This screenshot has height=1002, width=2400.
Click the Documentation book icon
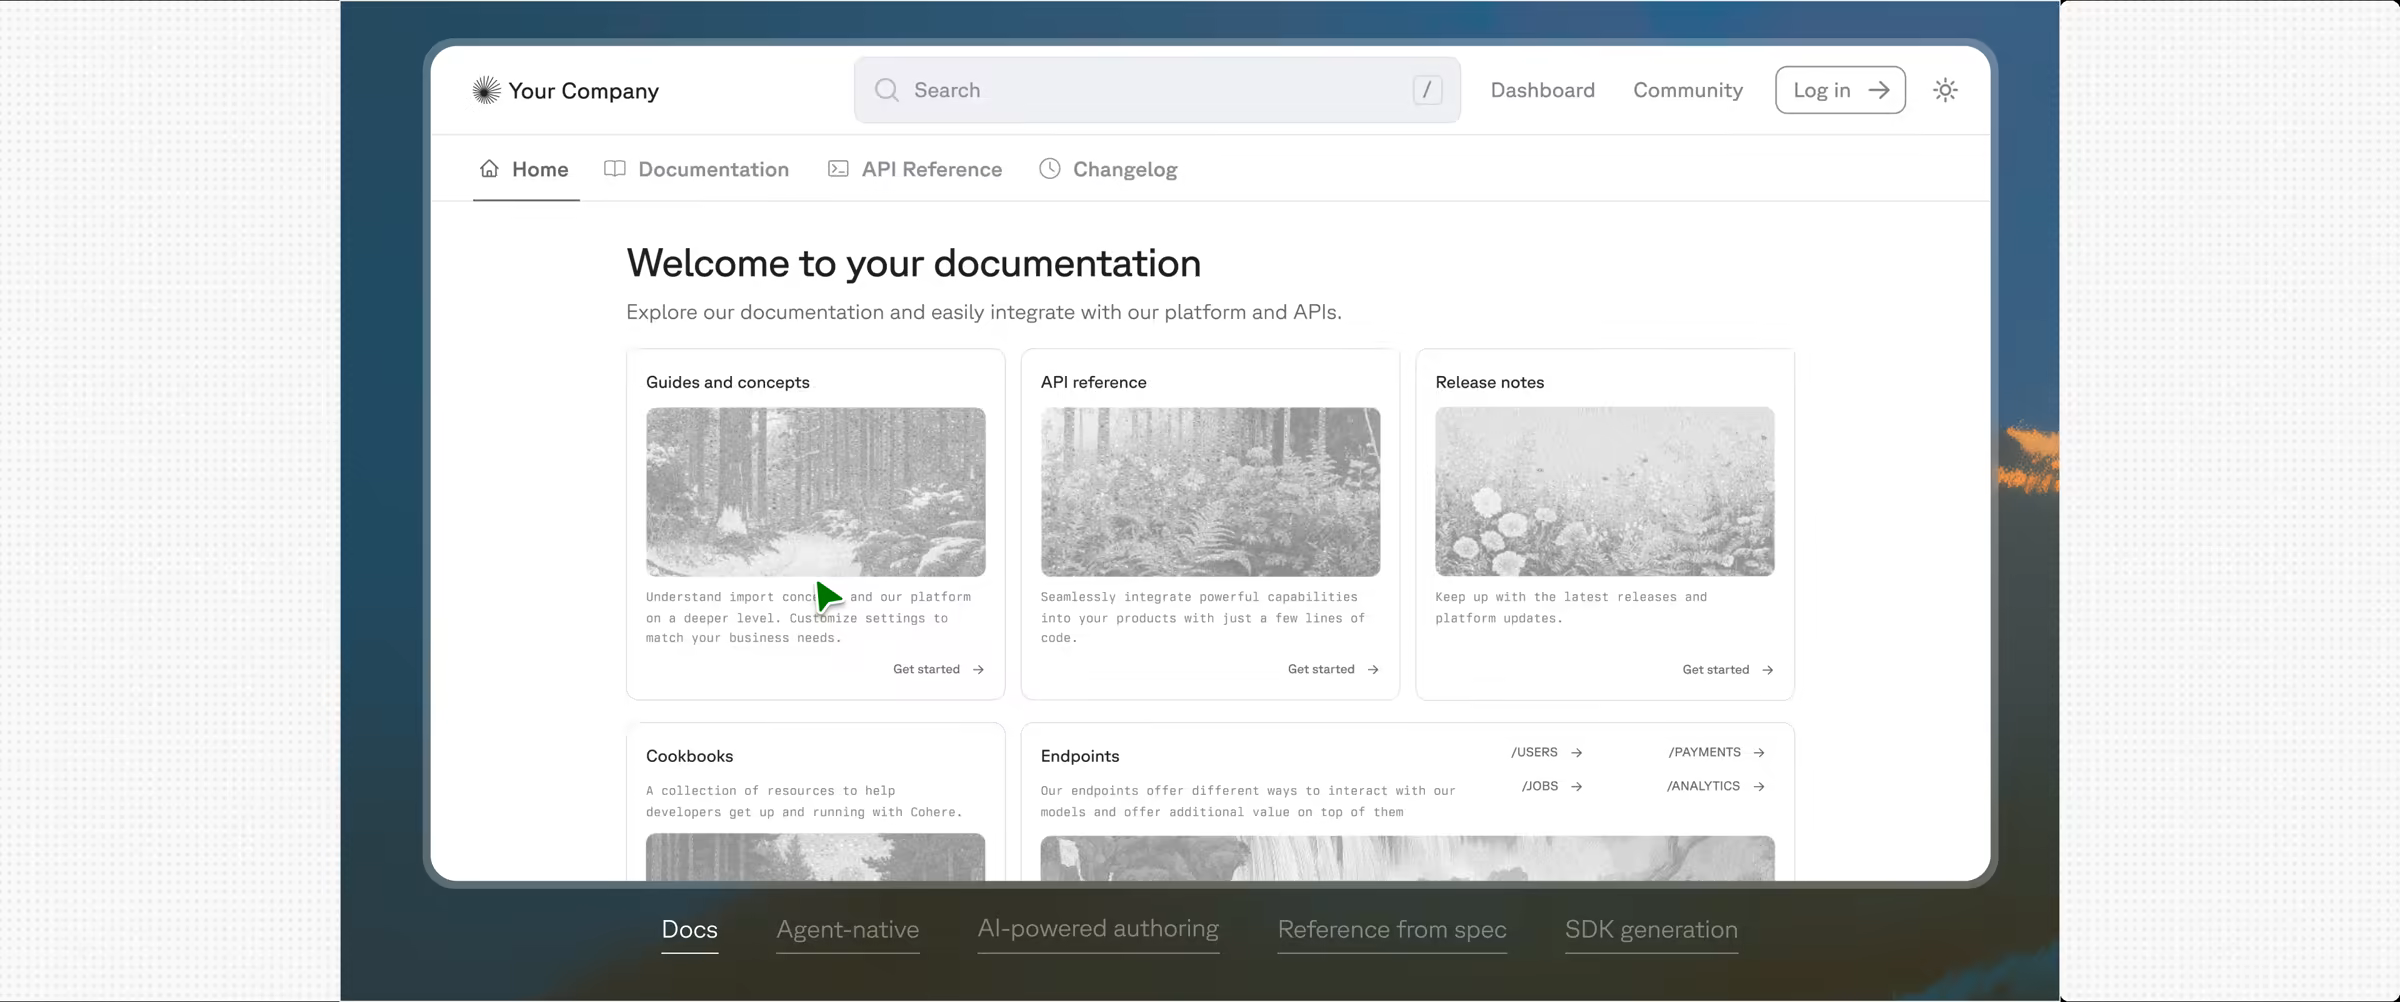[x=615, y=168]
